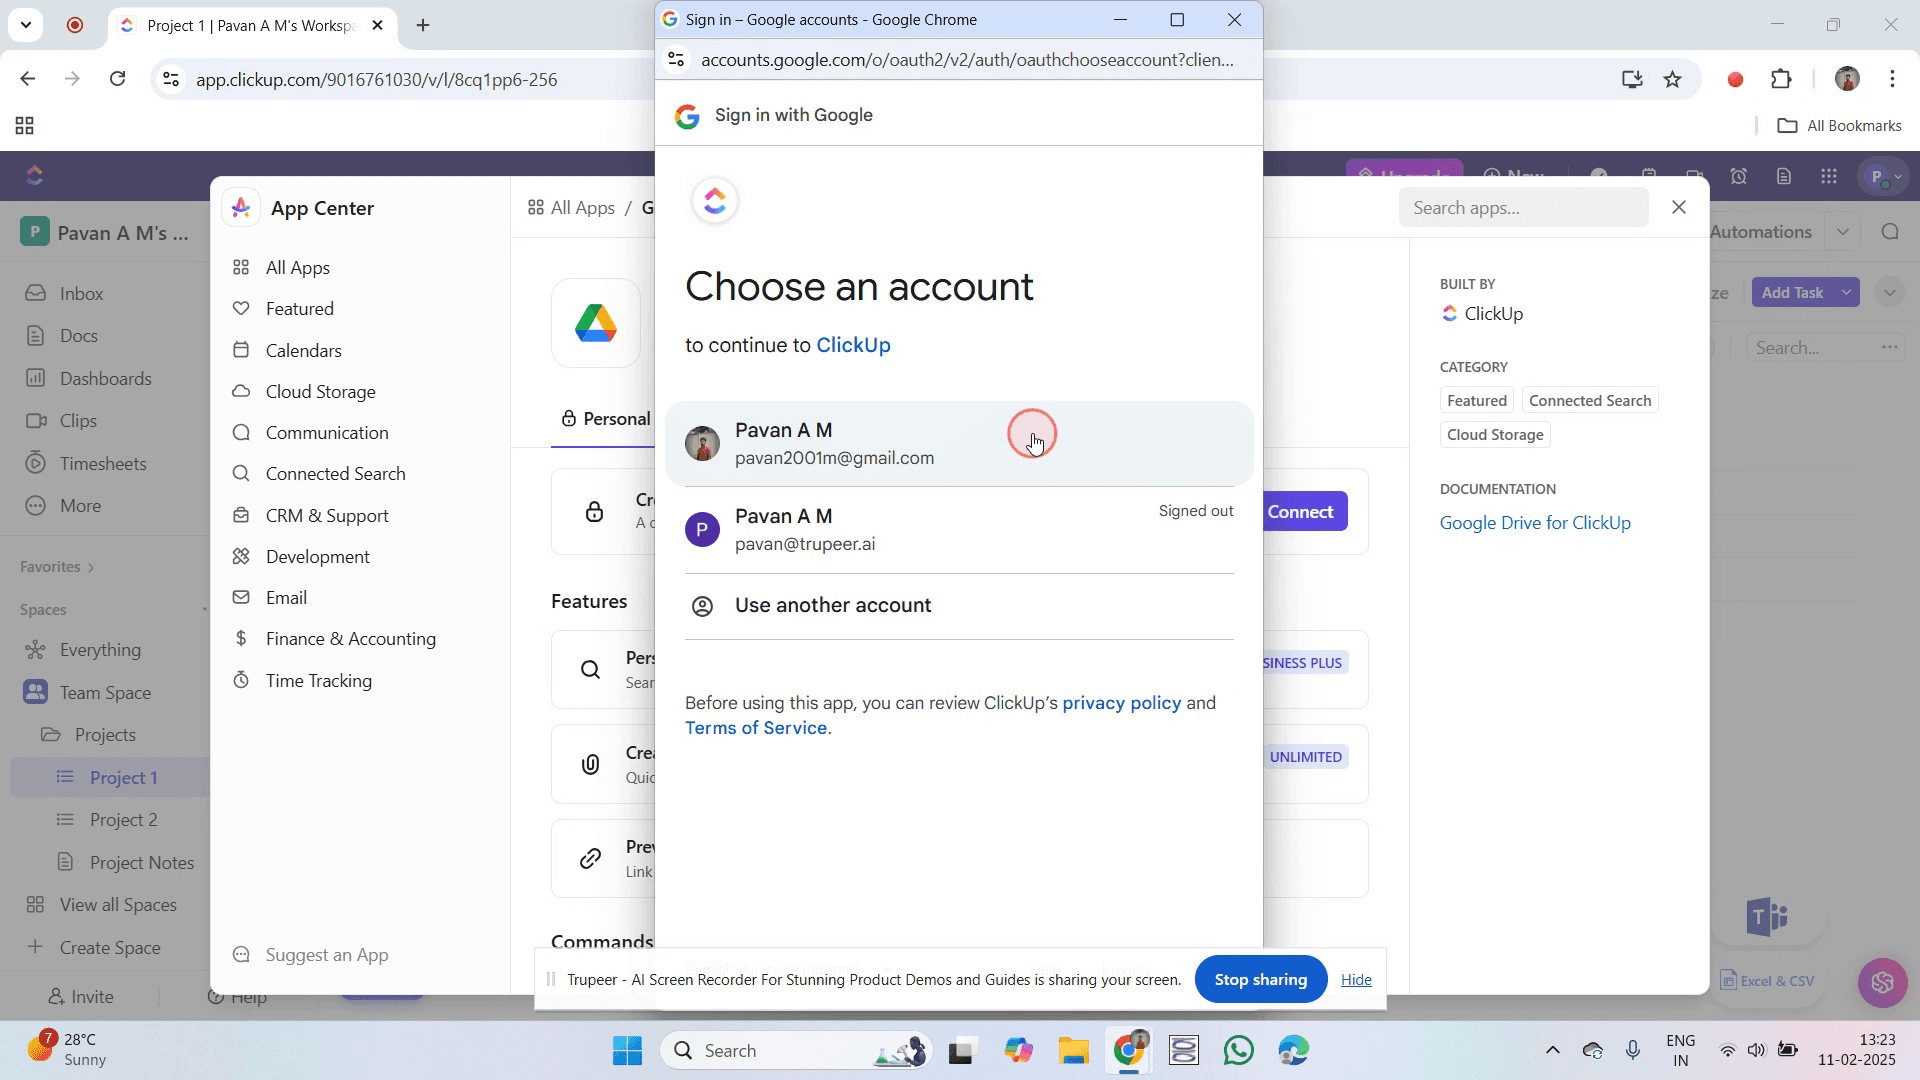Open ClickUp's privacy policy link
Image resolution: width=1920 pixels, height=1080 pixels.
click(x=1121, y=703)
